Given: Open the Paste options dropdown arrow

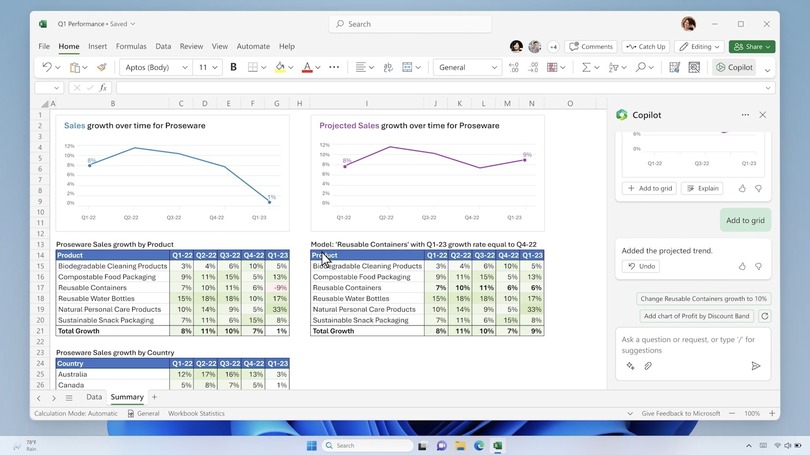Looking at the screenshot, I should click(x=85, y=68).
